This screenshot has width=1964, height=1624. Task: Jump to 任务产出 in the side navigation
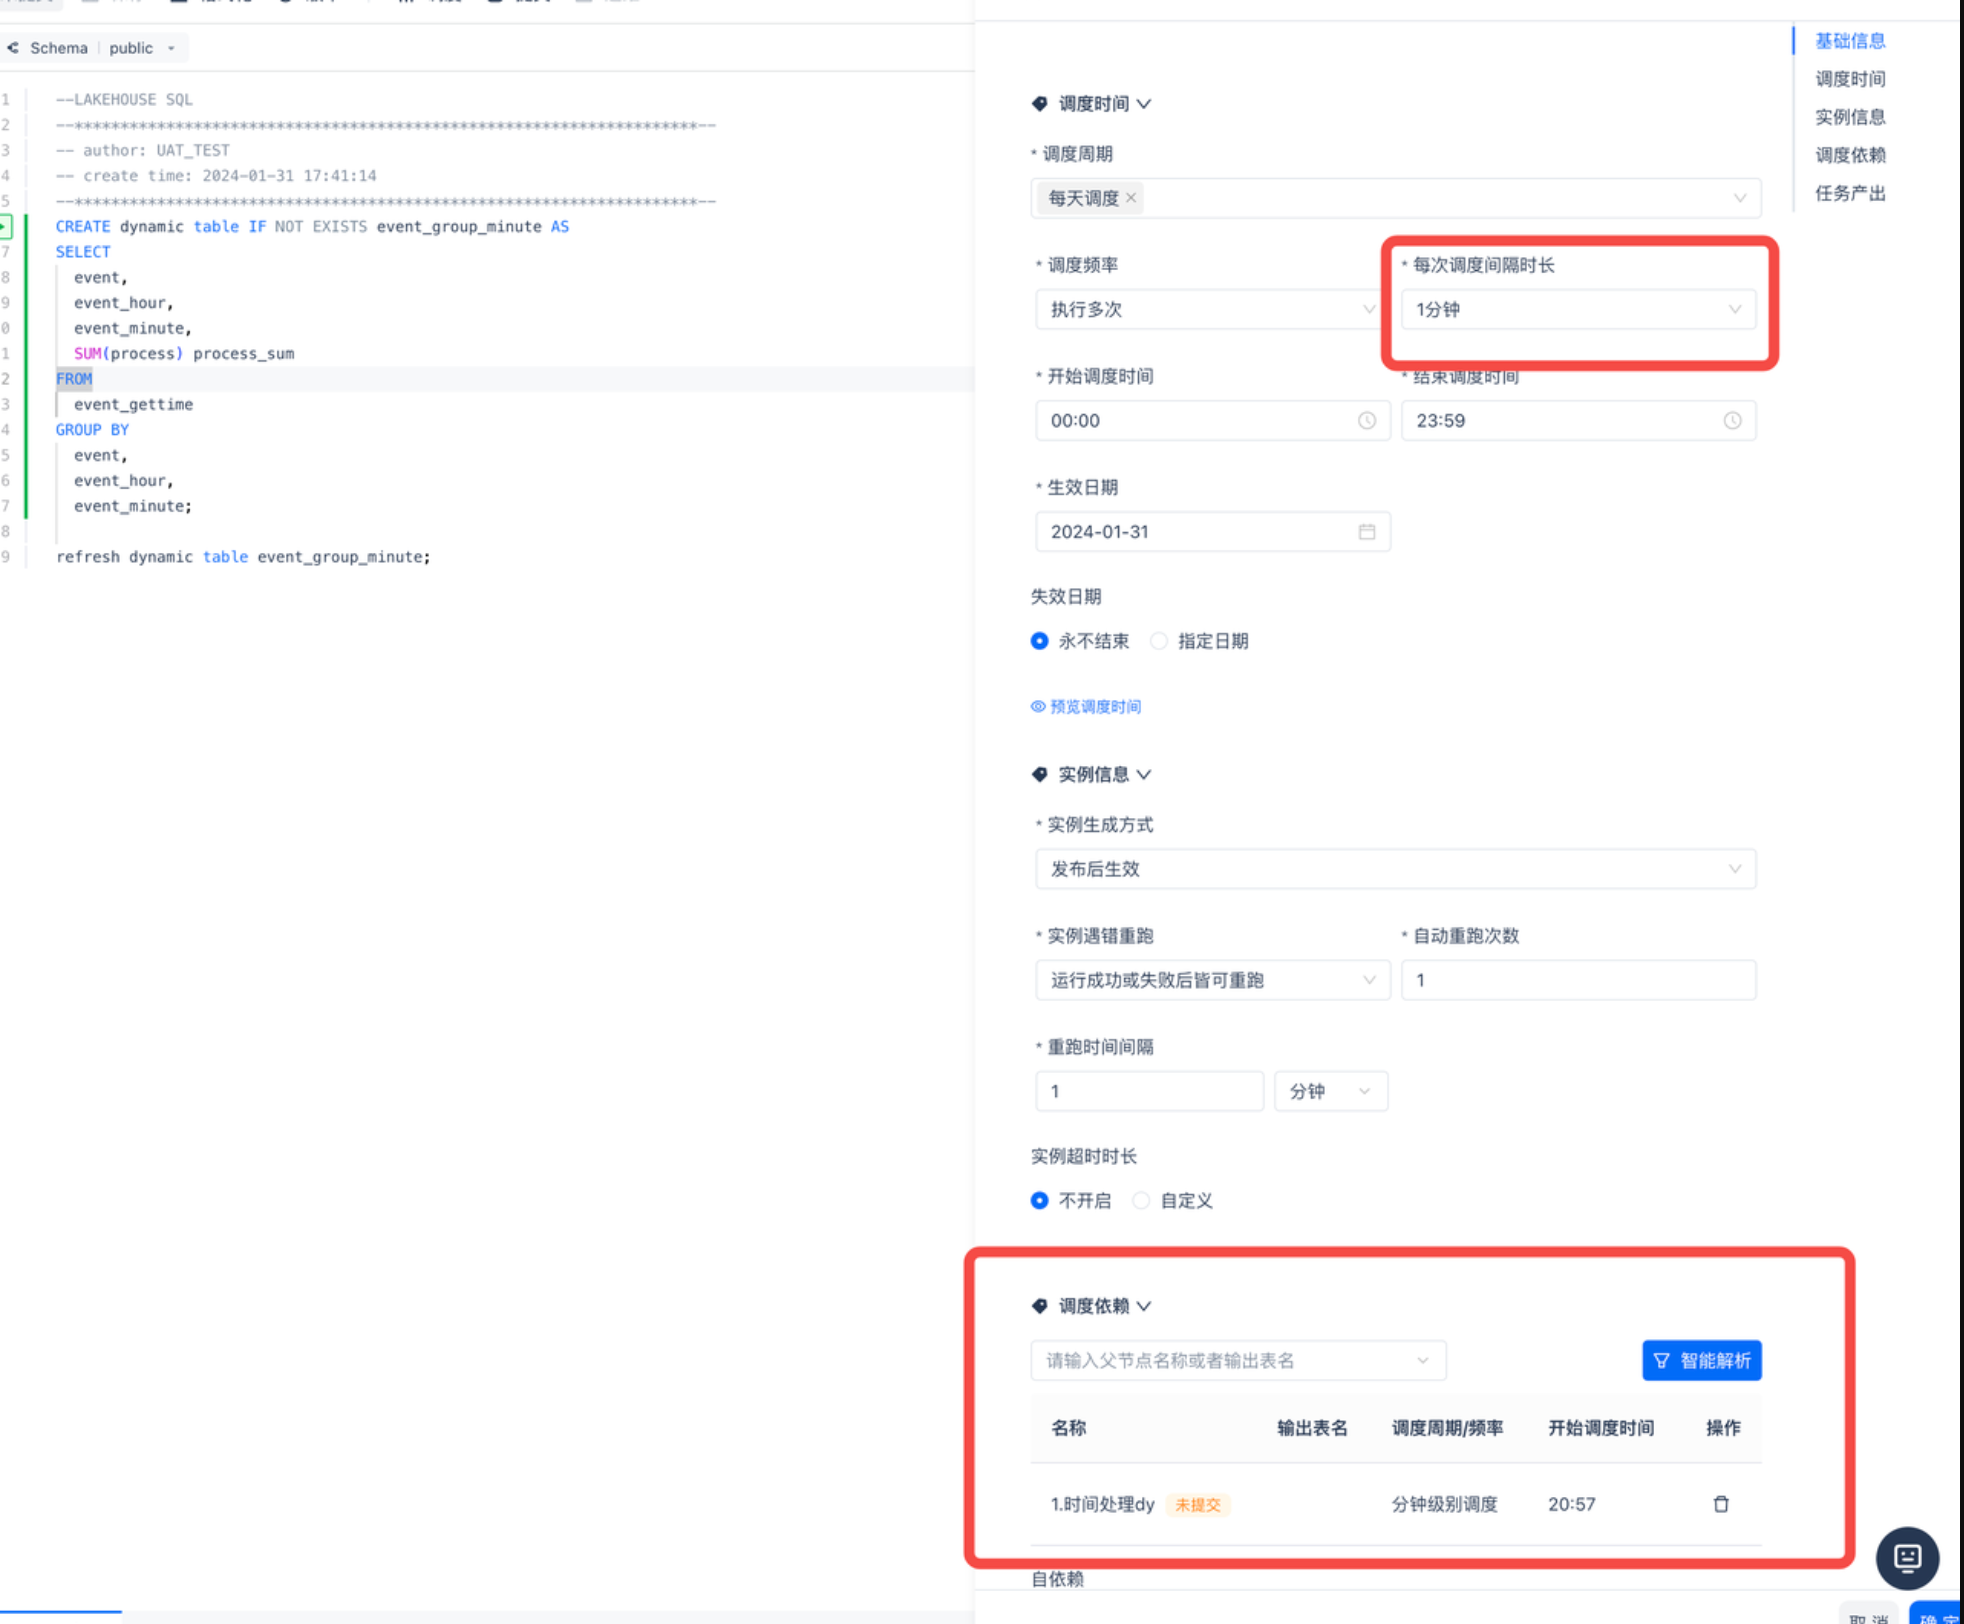coord(1849,193)
